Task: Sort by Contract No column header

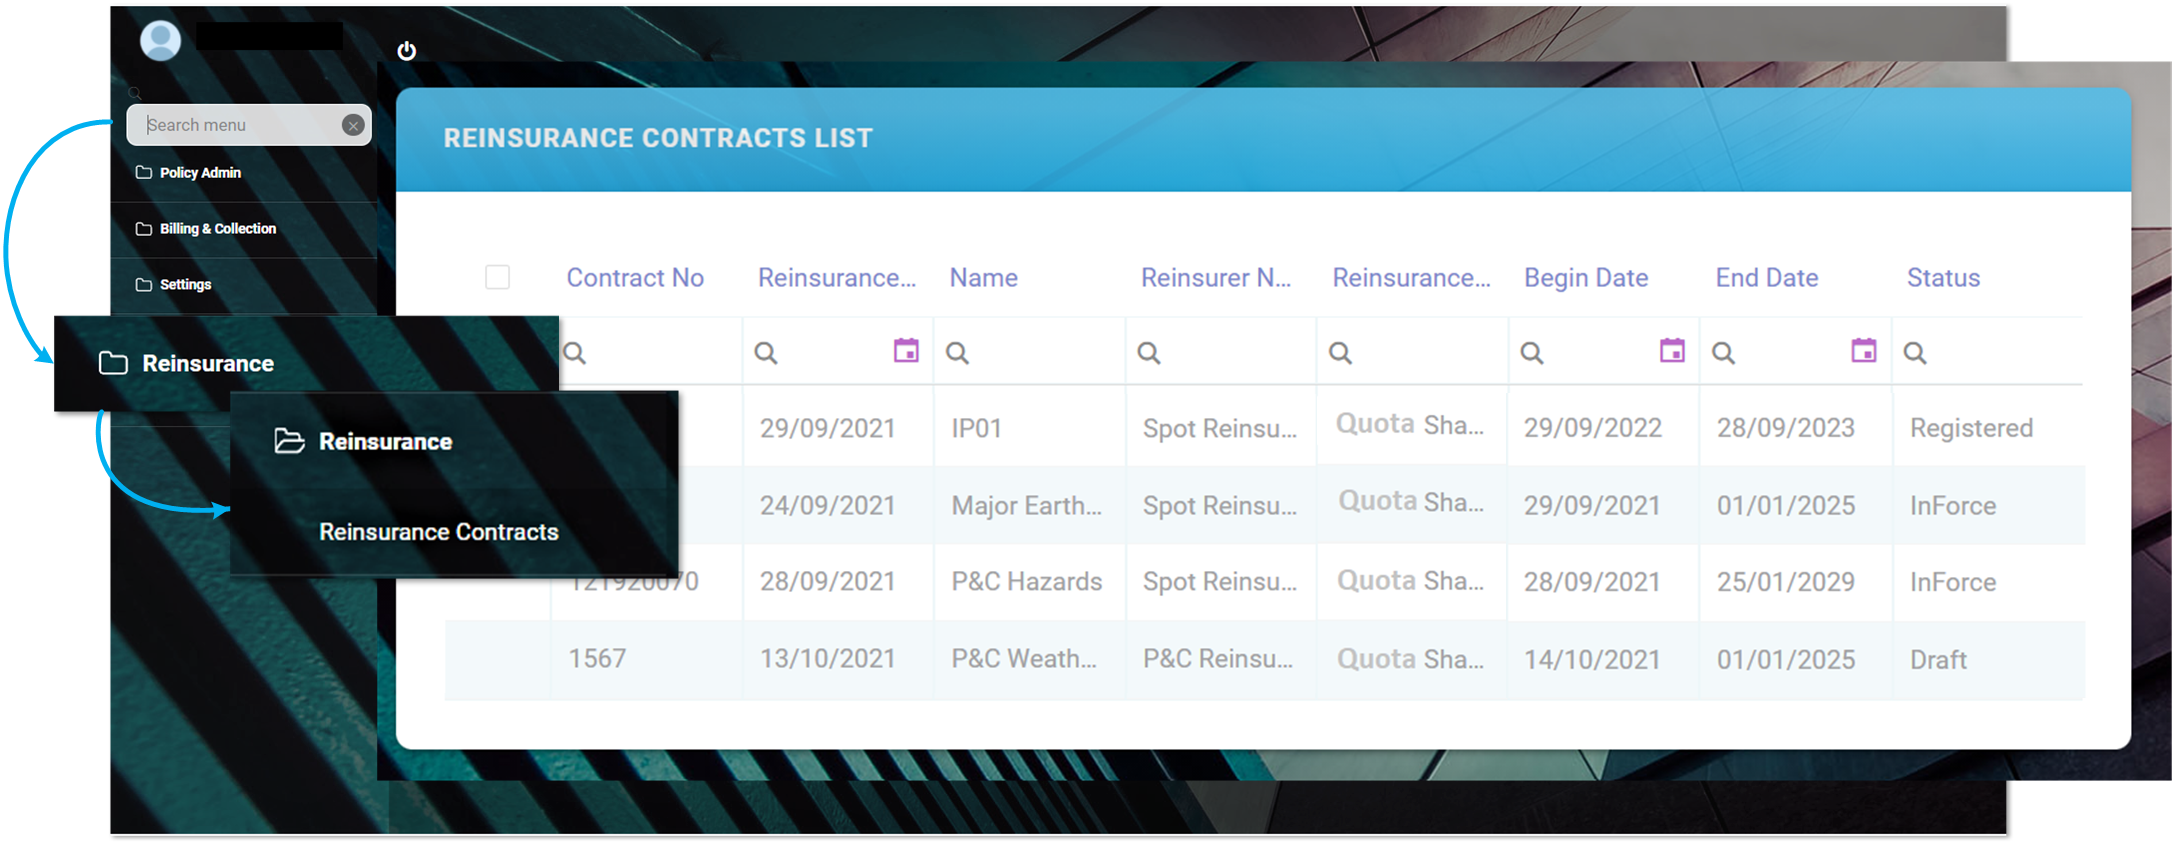Action: pyautogui.click(x=635, y=278)
